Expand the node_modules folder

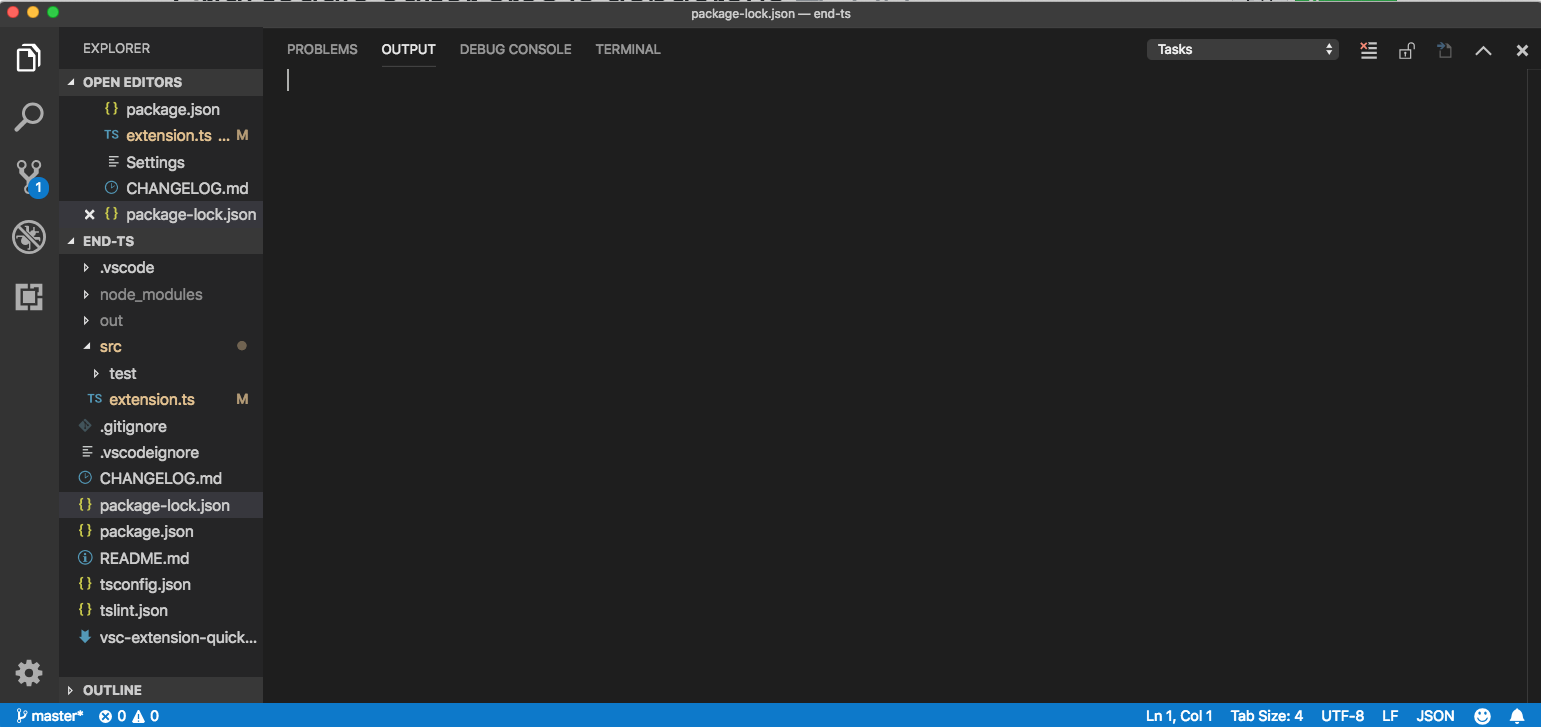click(x=161, y=294)
